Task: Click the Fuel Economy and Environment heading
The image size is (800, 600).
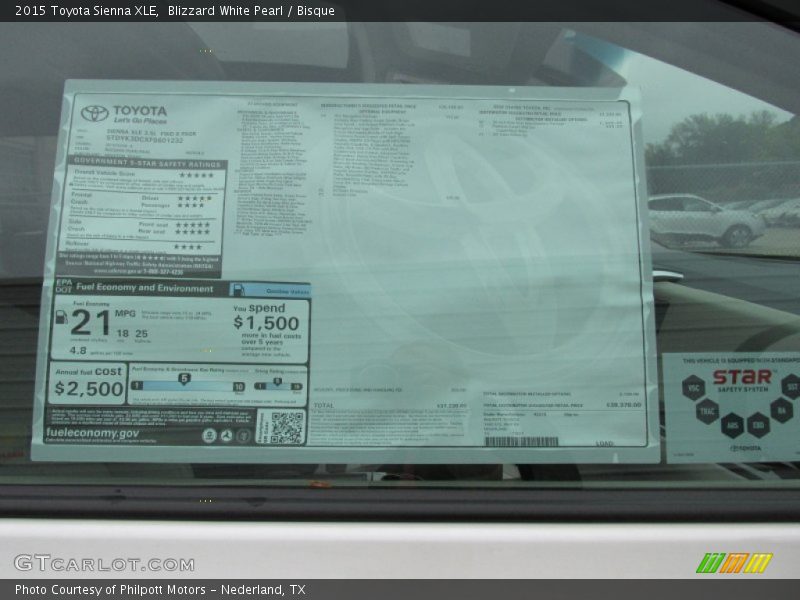Action: point(144,288)
